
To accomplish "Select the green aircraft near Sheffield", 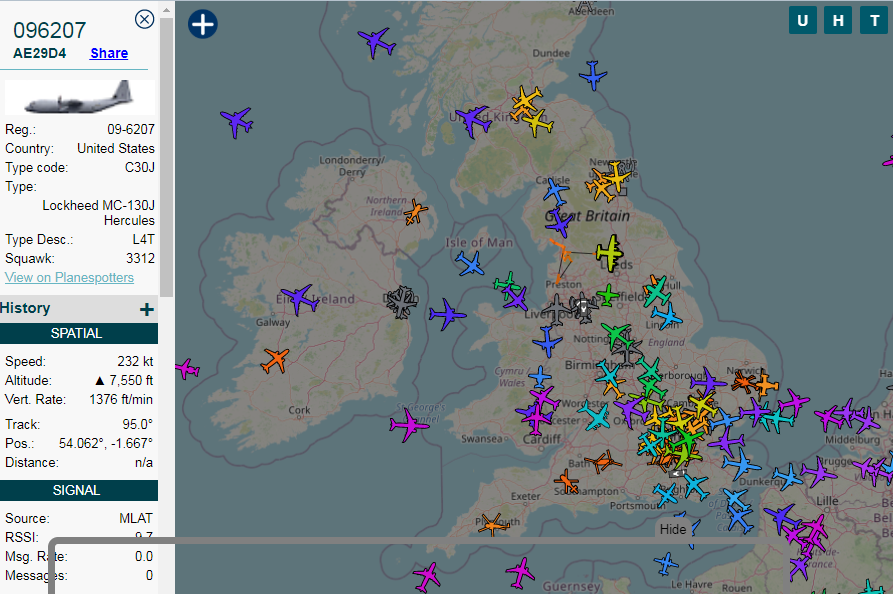I will click(608, 295).
